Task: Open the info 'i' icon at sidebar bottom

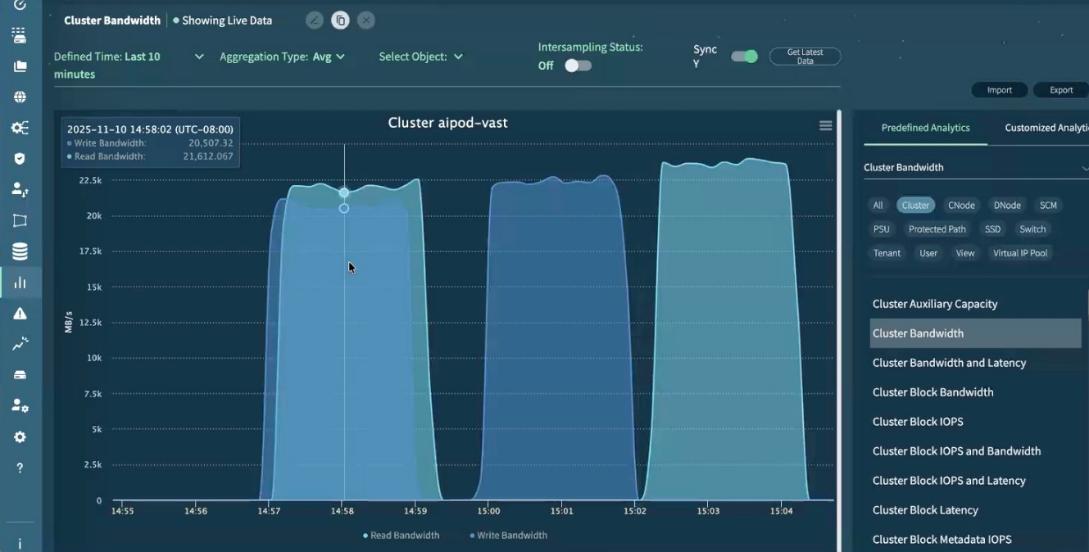Action: (x=19, y=544)
